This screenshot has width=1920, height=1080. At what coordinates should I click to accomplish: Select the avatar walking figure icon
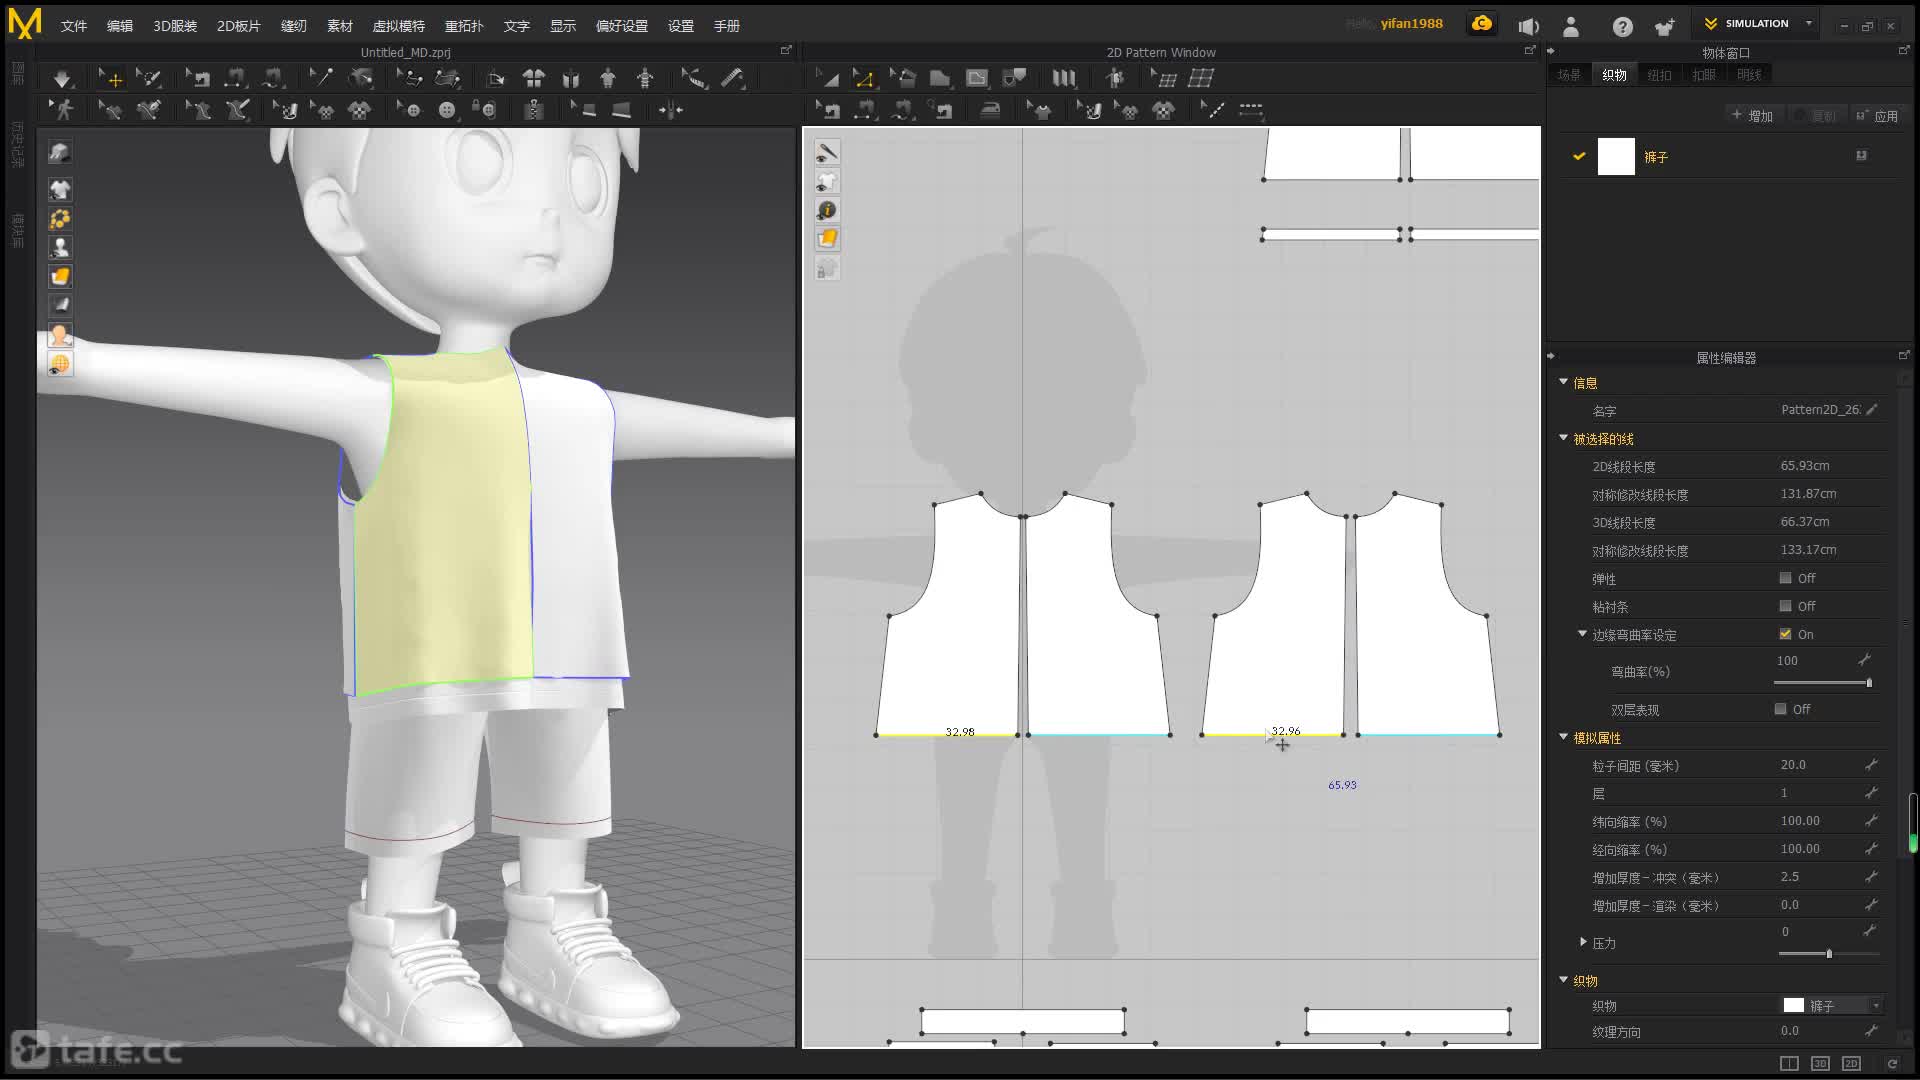tap(63, 110)
